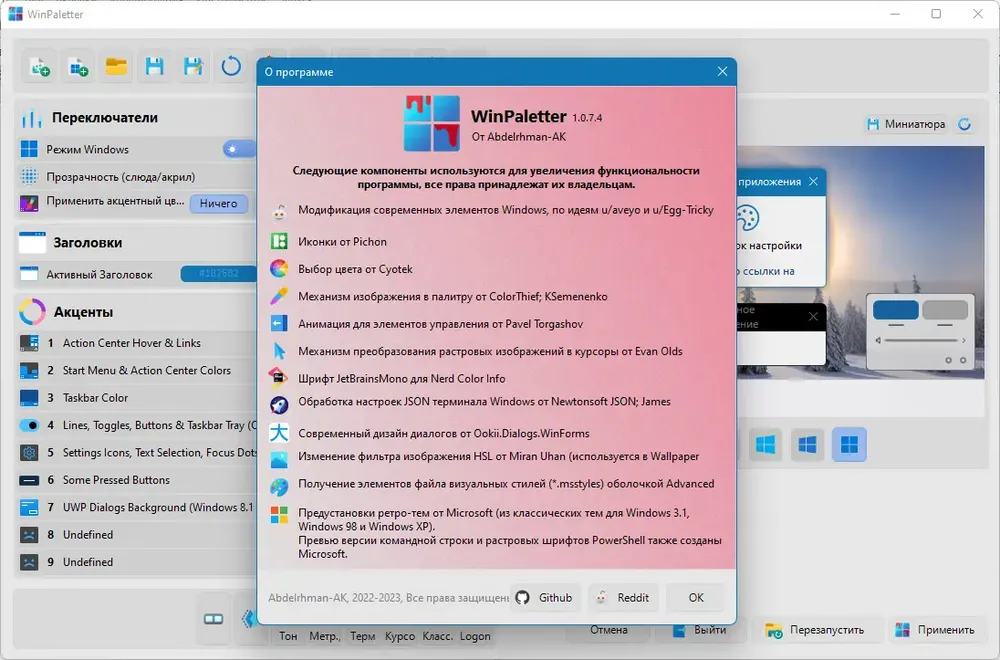Click the Ookii.Dialogs icon
Screen dimensions: 1000x660
click(279, 432)
